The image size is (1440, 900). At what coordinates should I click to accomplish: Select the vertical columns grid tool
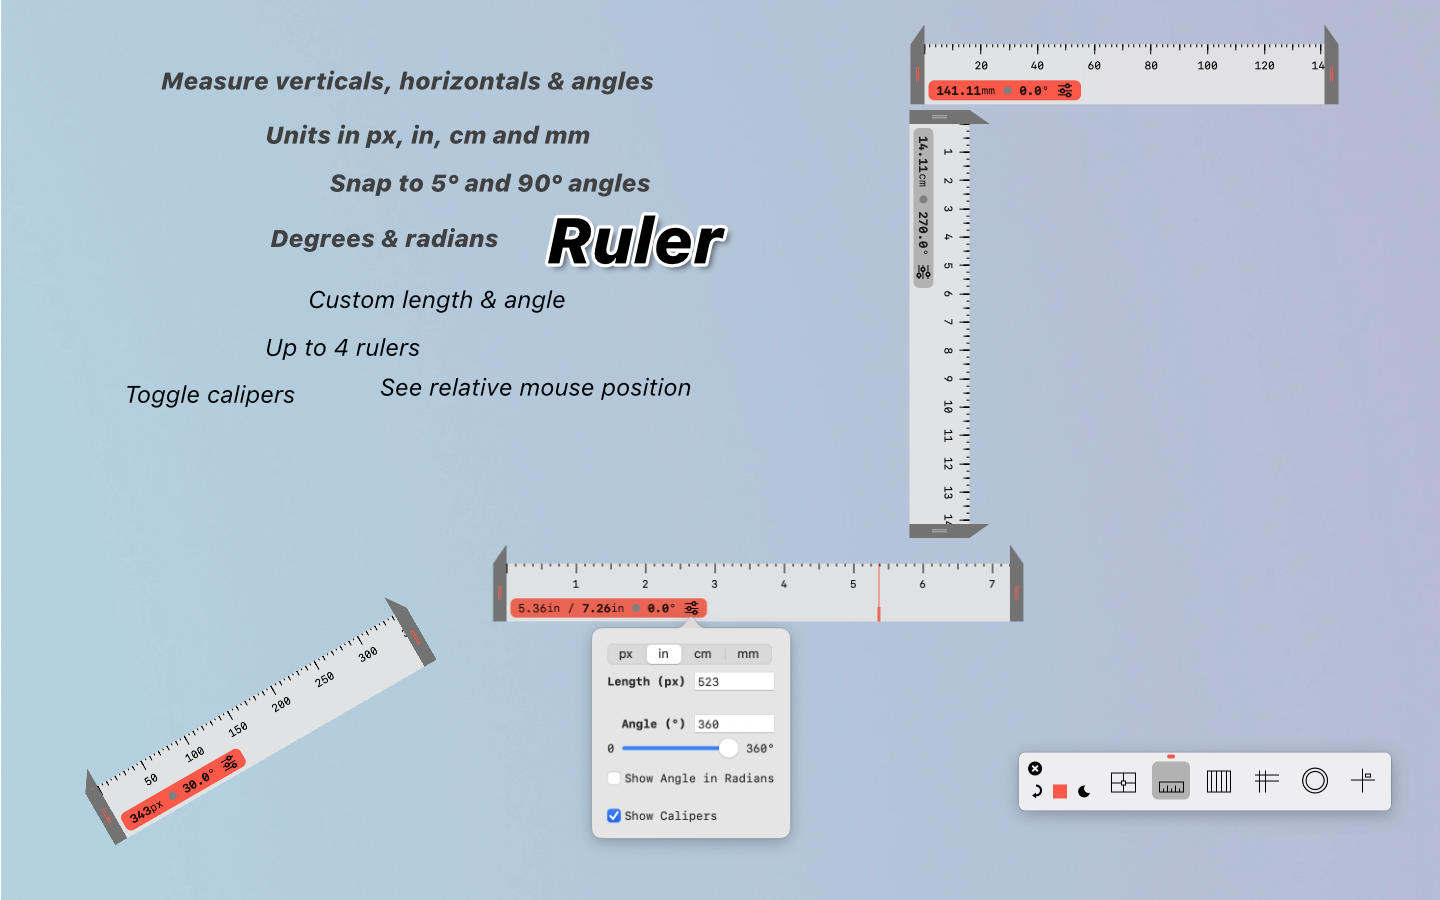point(1219,782)
